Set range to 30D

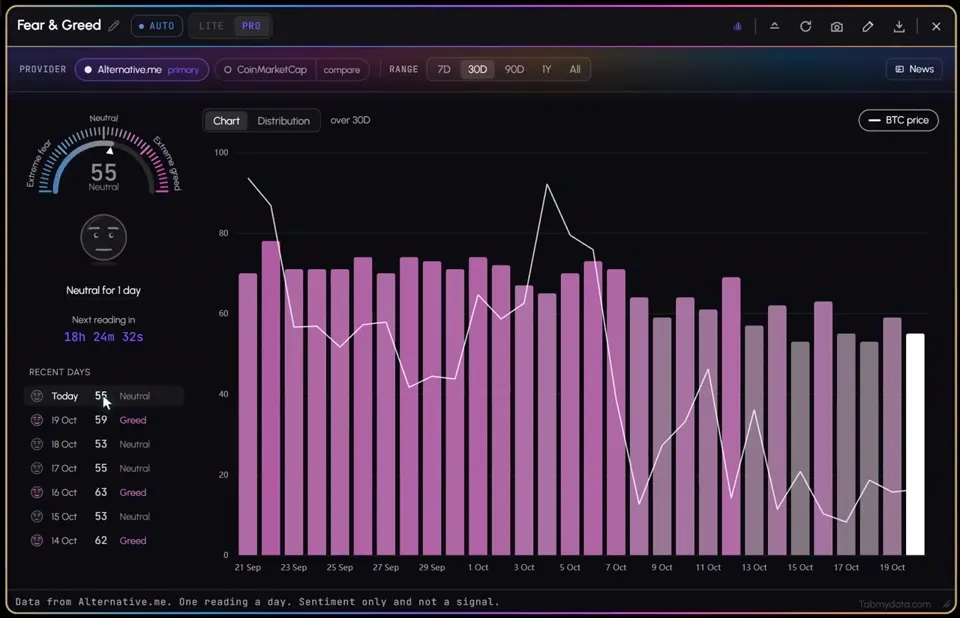point(478,69)
